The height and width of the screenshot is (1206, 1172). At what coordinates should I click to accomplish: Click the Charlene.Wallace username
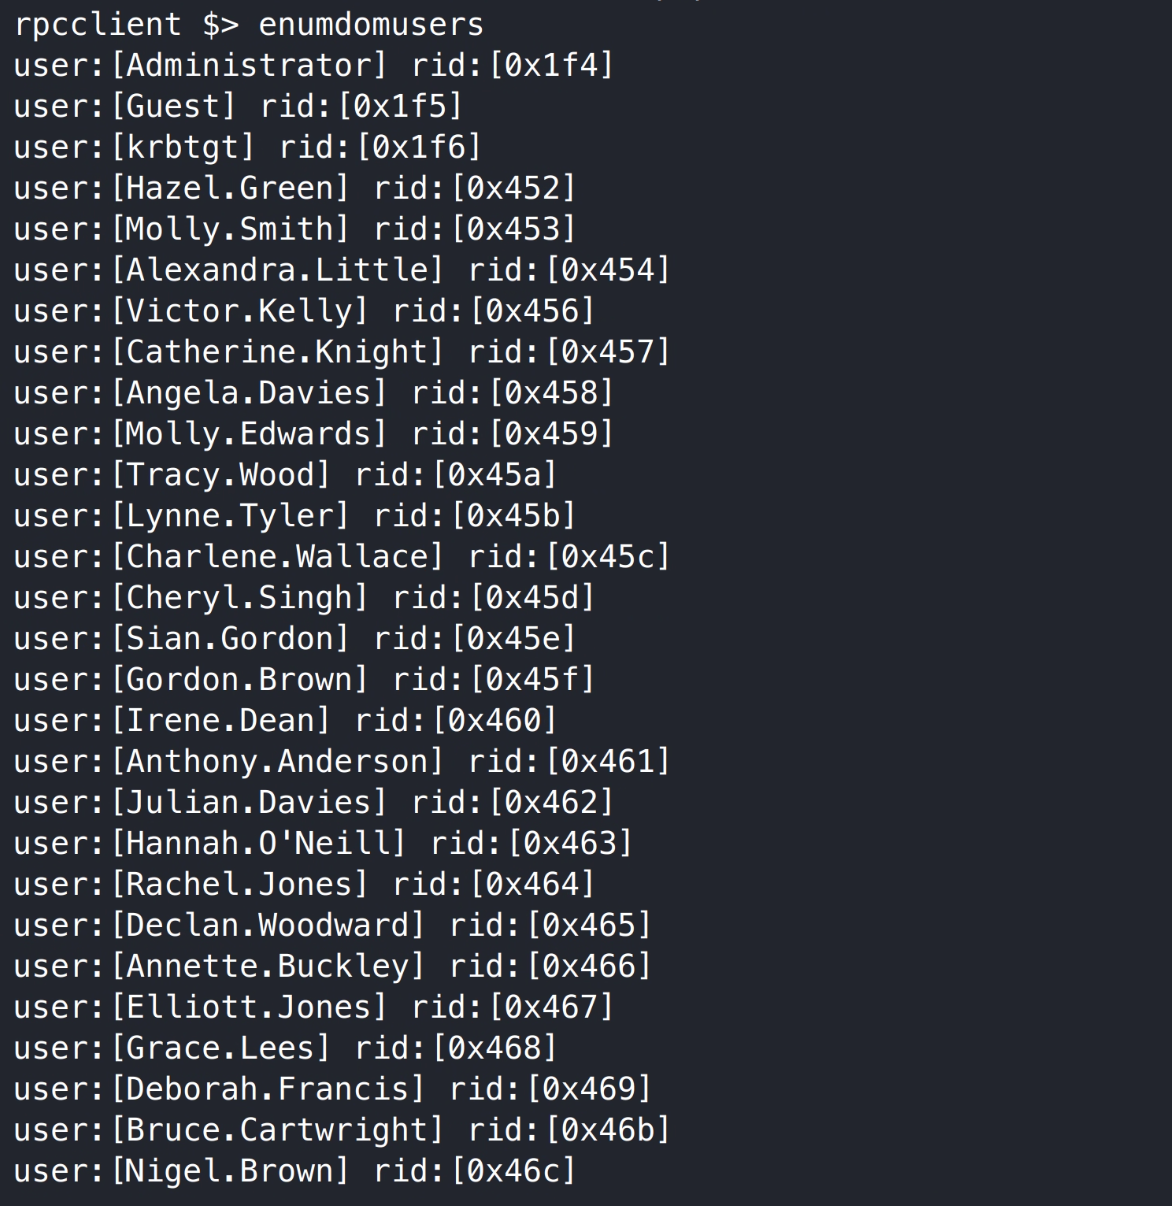click(x=277, y=556)
